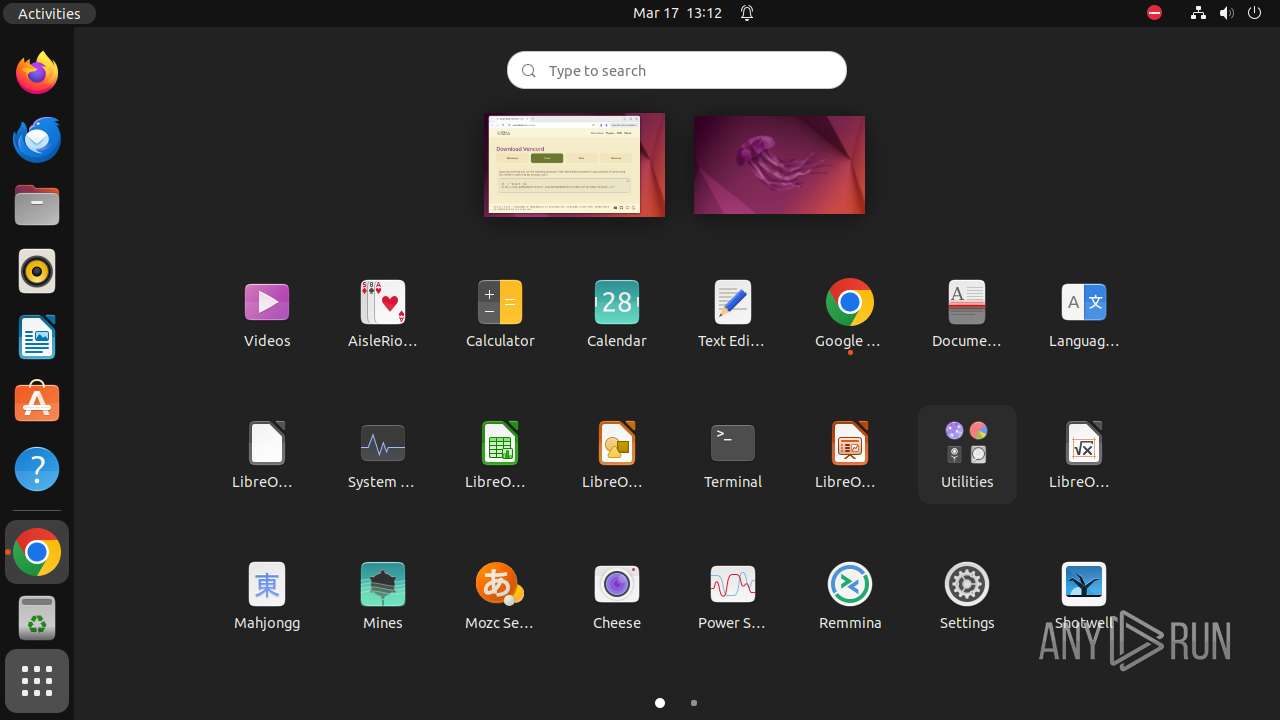The image size is (1280, 720).
Task: Click the volume speaker icon in top bar
Action: coord(1227,13)
